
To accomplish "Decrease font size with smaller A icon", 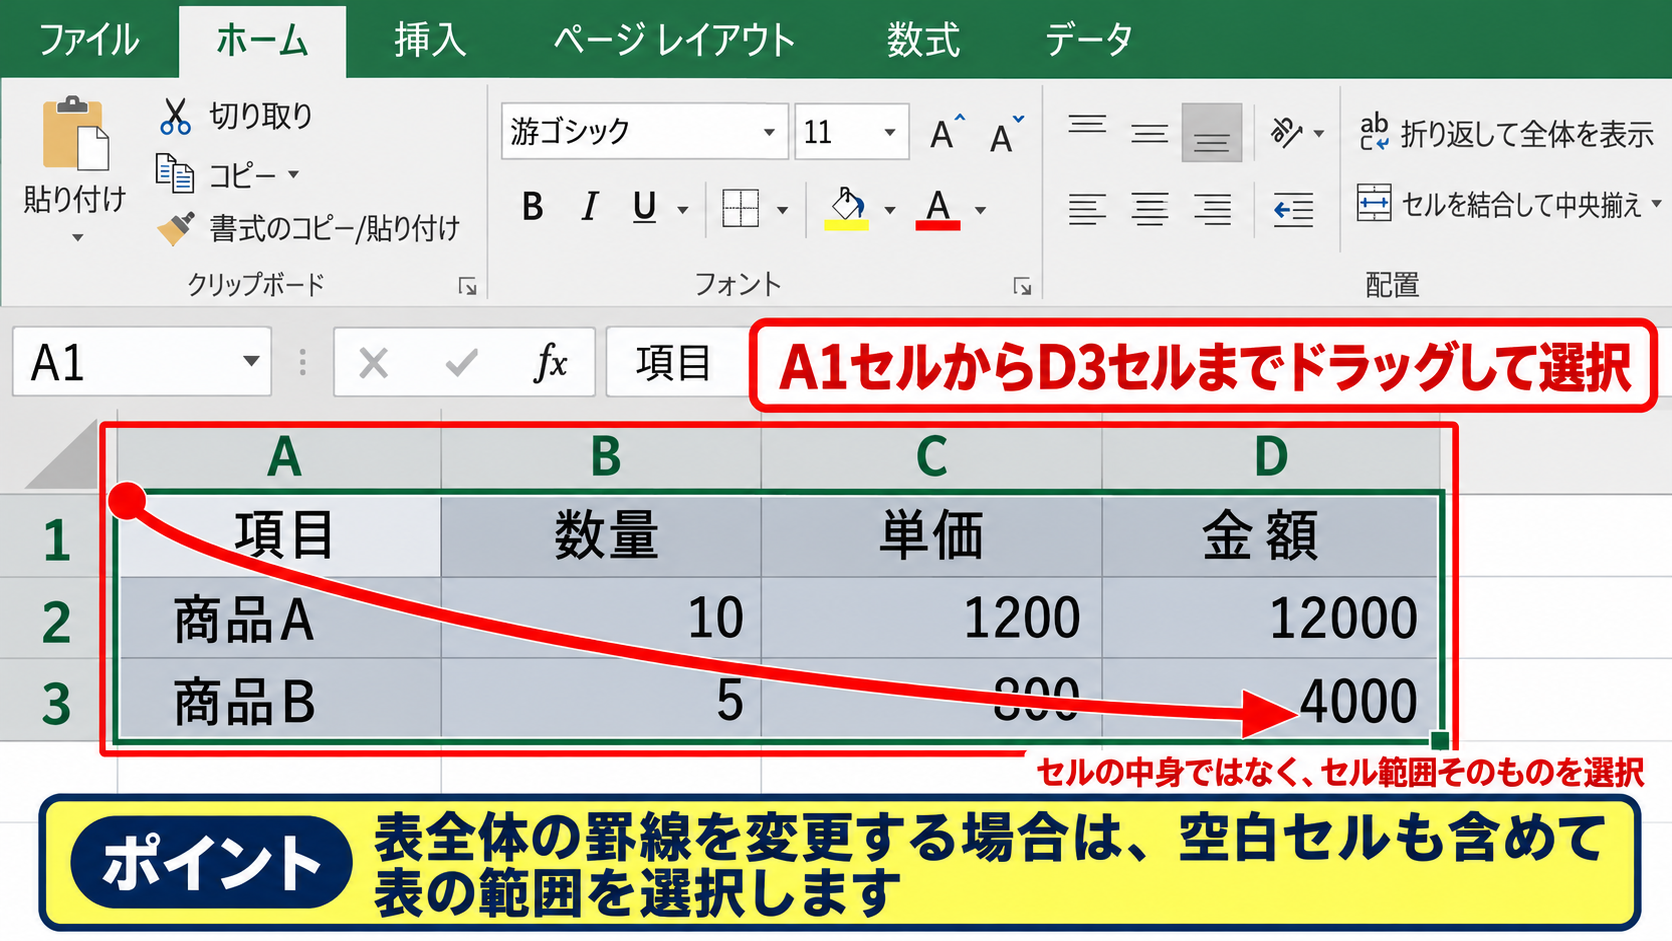I will coord(1006,133).
